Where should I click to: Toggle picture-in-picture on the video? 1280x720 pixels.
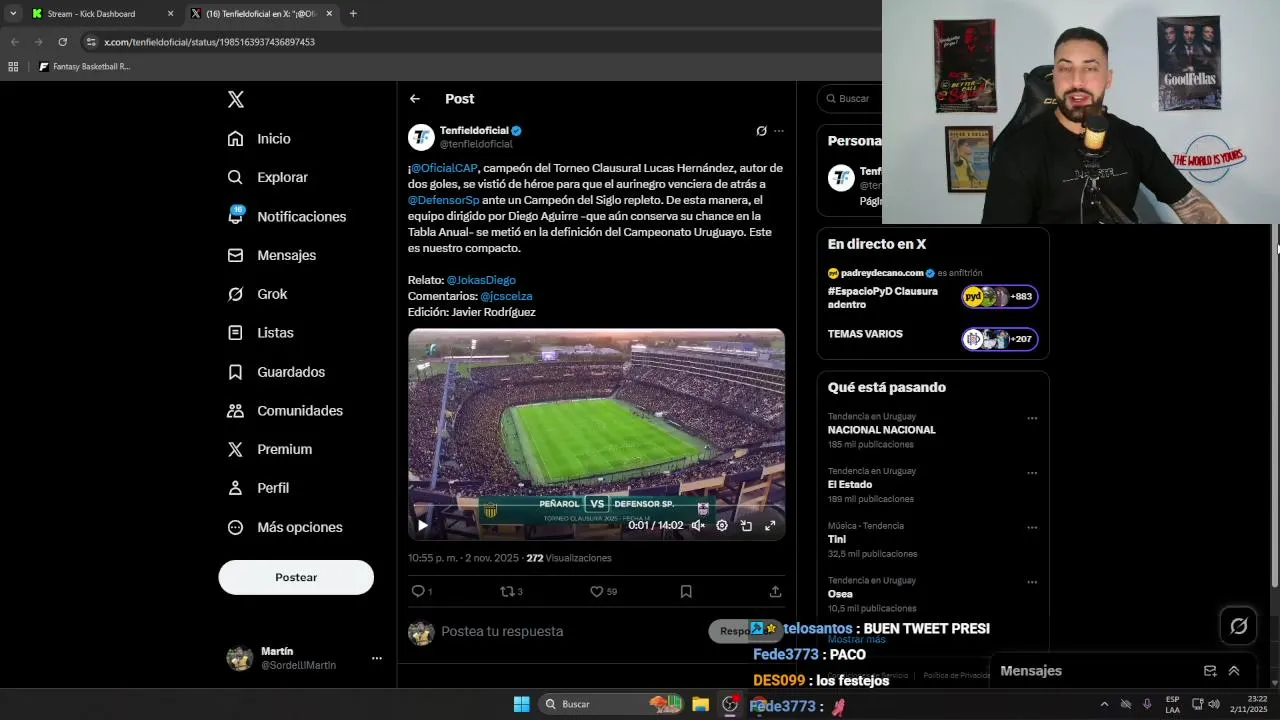(x=746, y=525)
